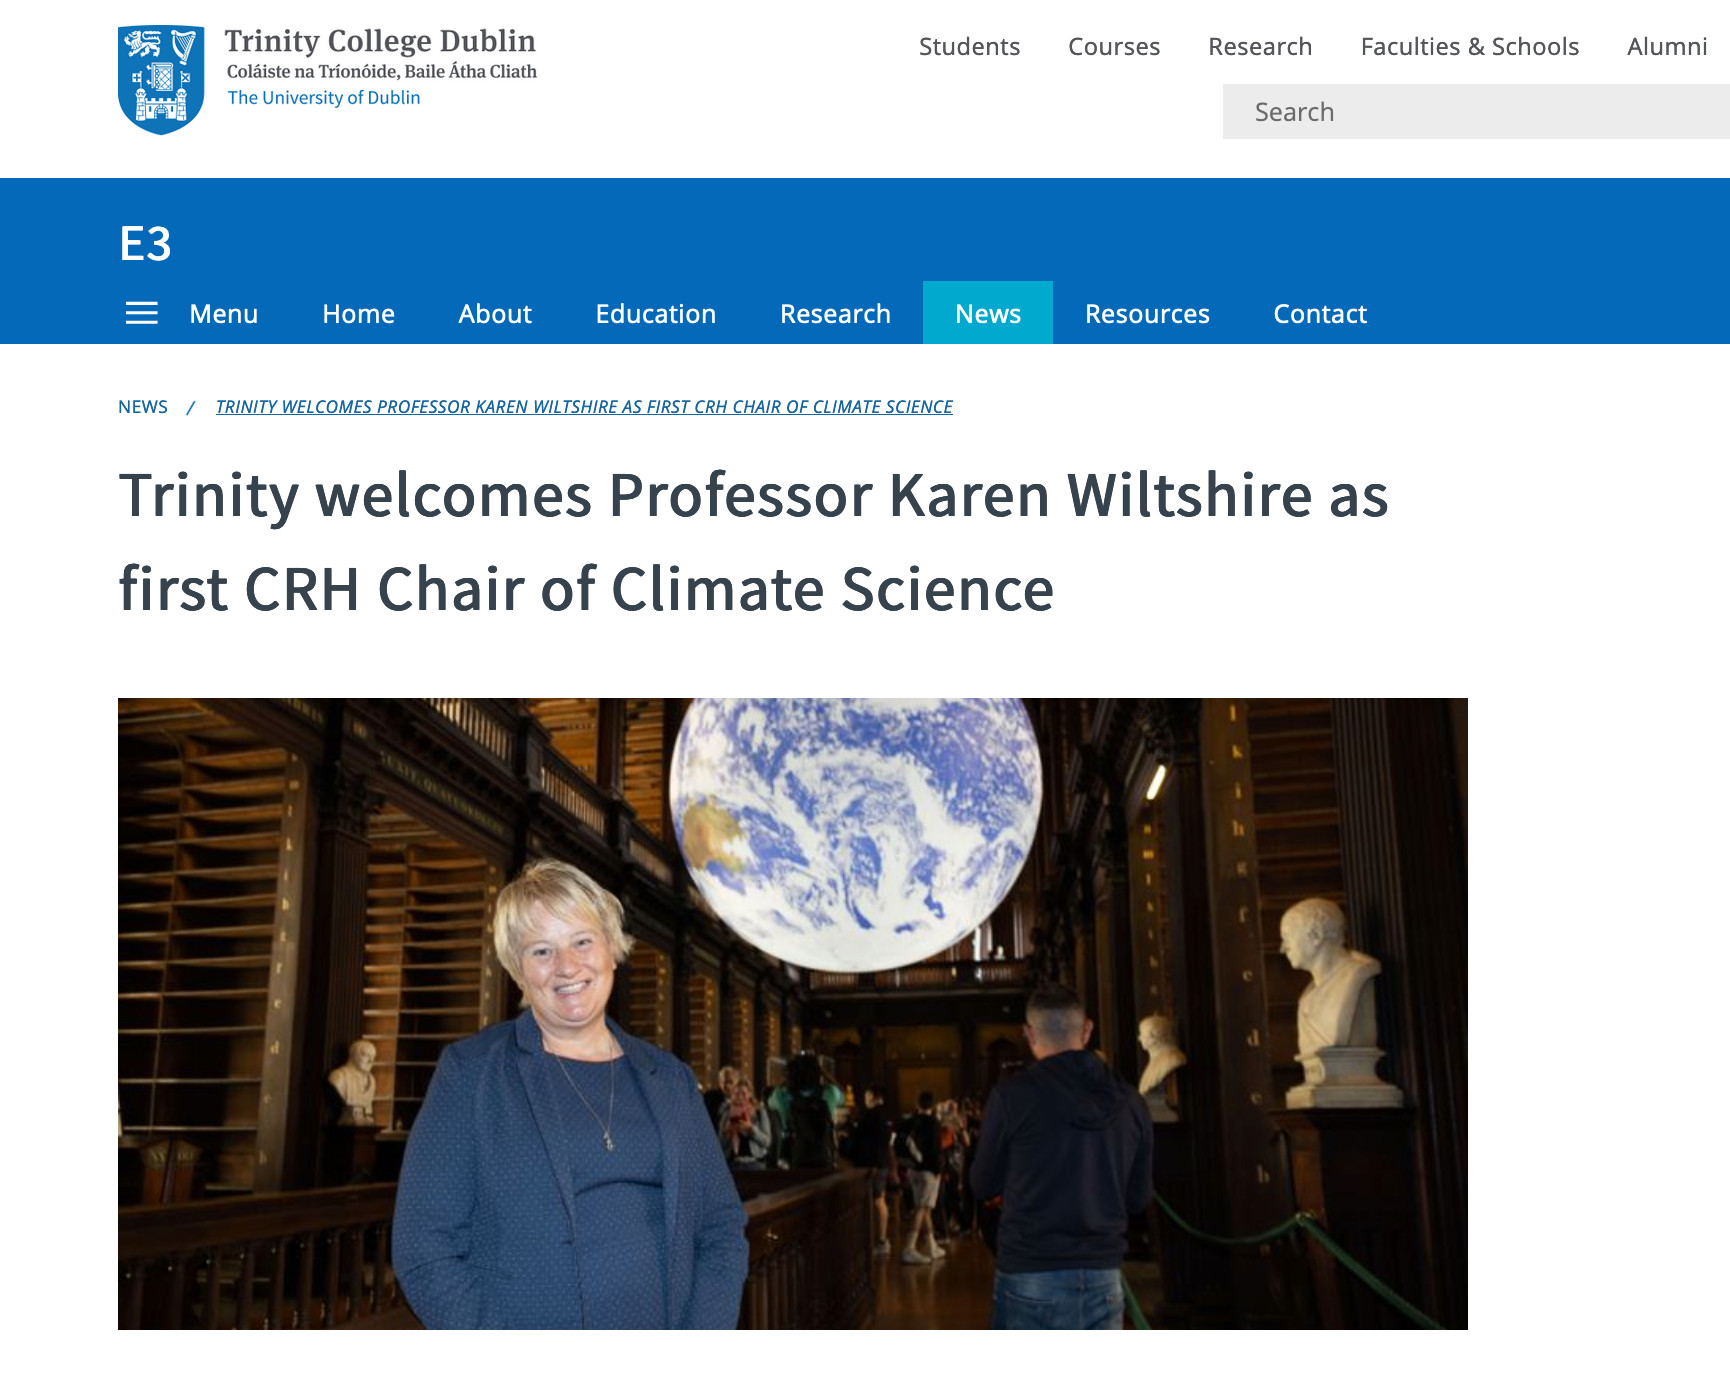This screenshot has width=1730, height=1374.
Task: Open the Students link in top navigation
Action: 969,47
